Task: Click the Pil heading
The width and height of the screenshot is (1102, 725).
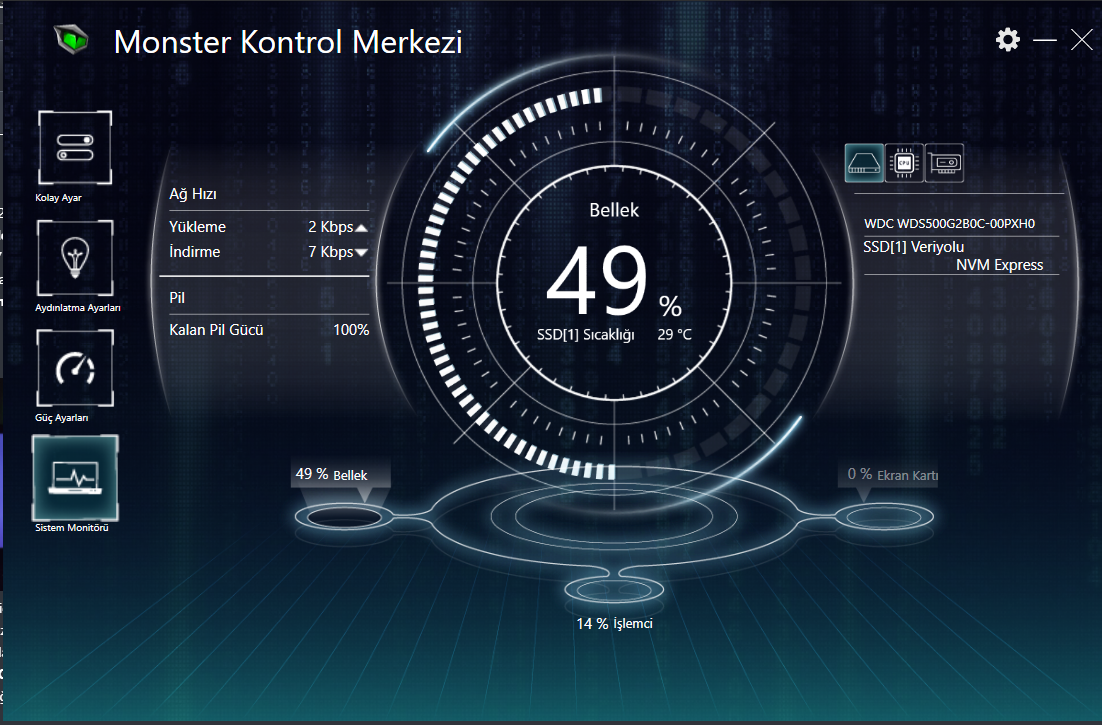Action: tap(177, 298)
